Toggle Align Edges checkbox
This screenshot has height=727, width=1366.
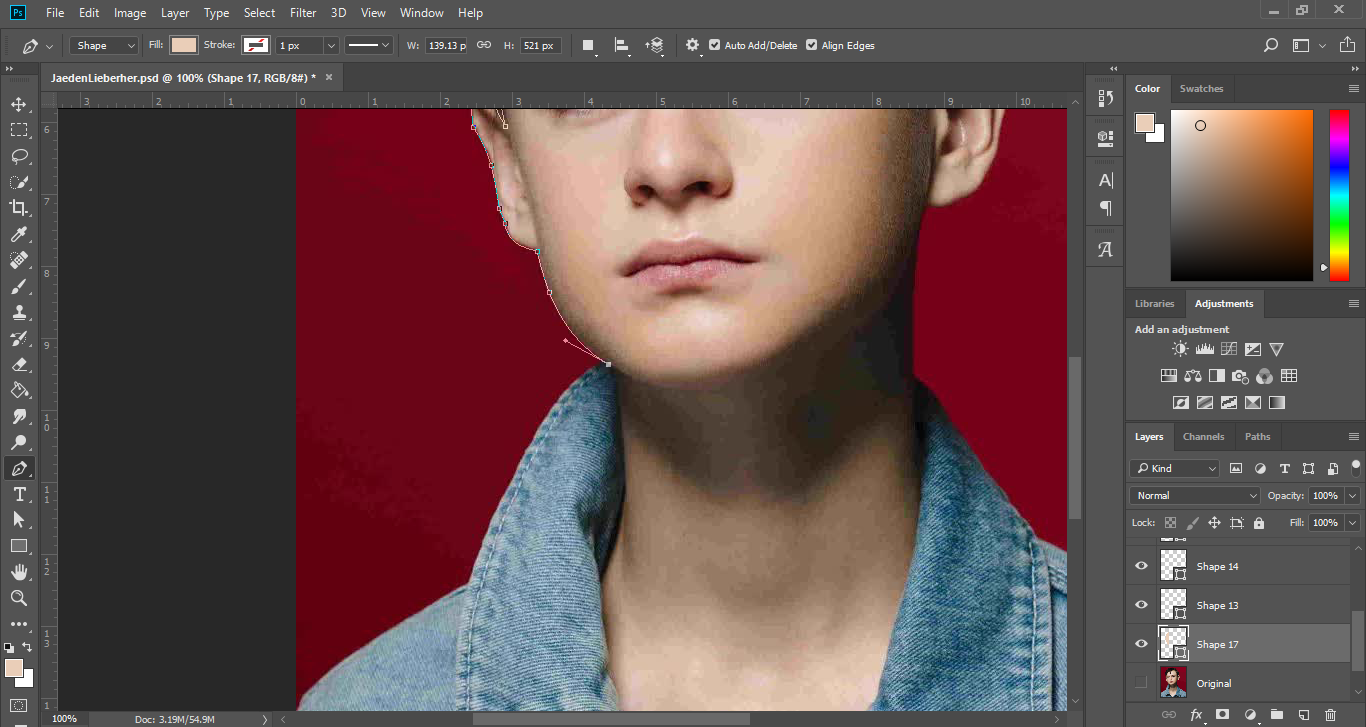[x=811, y=45]
